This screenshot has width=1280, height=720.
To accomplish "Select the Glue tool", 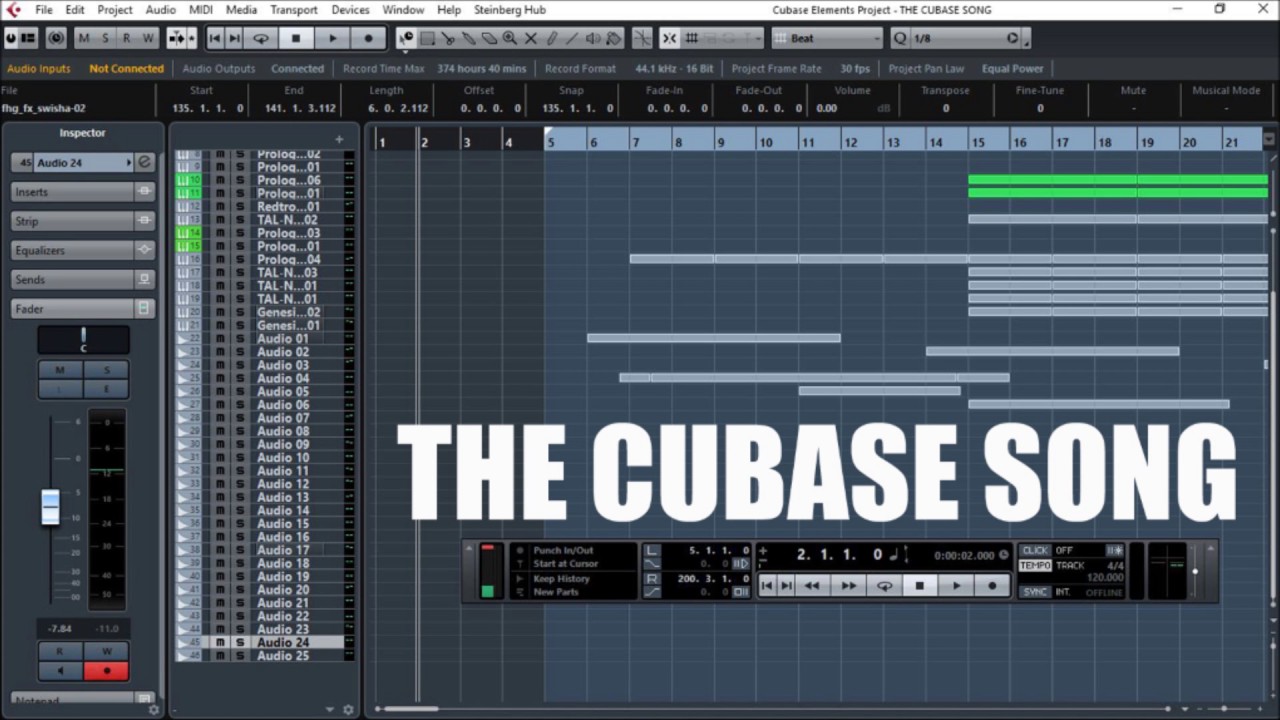I will pos(469,38).
